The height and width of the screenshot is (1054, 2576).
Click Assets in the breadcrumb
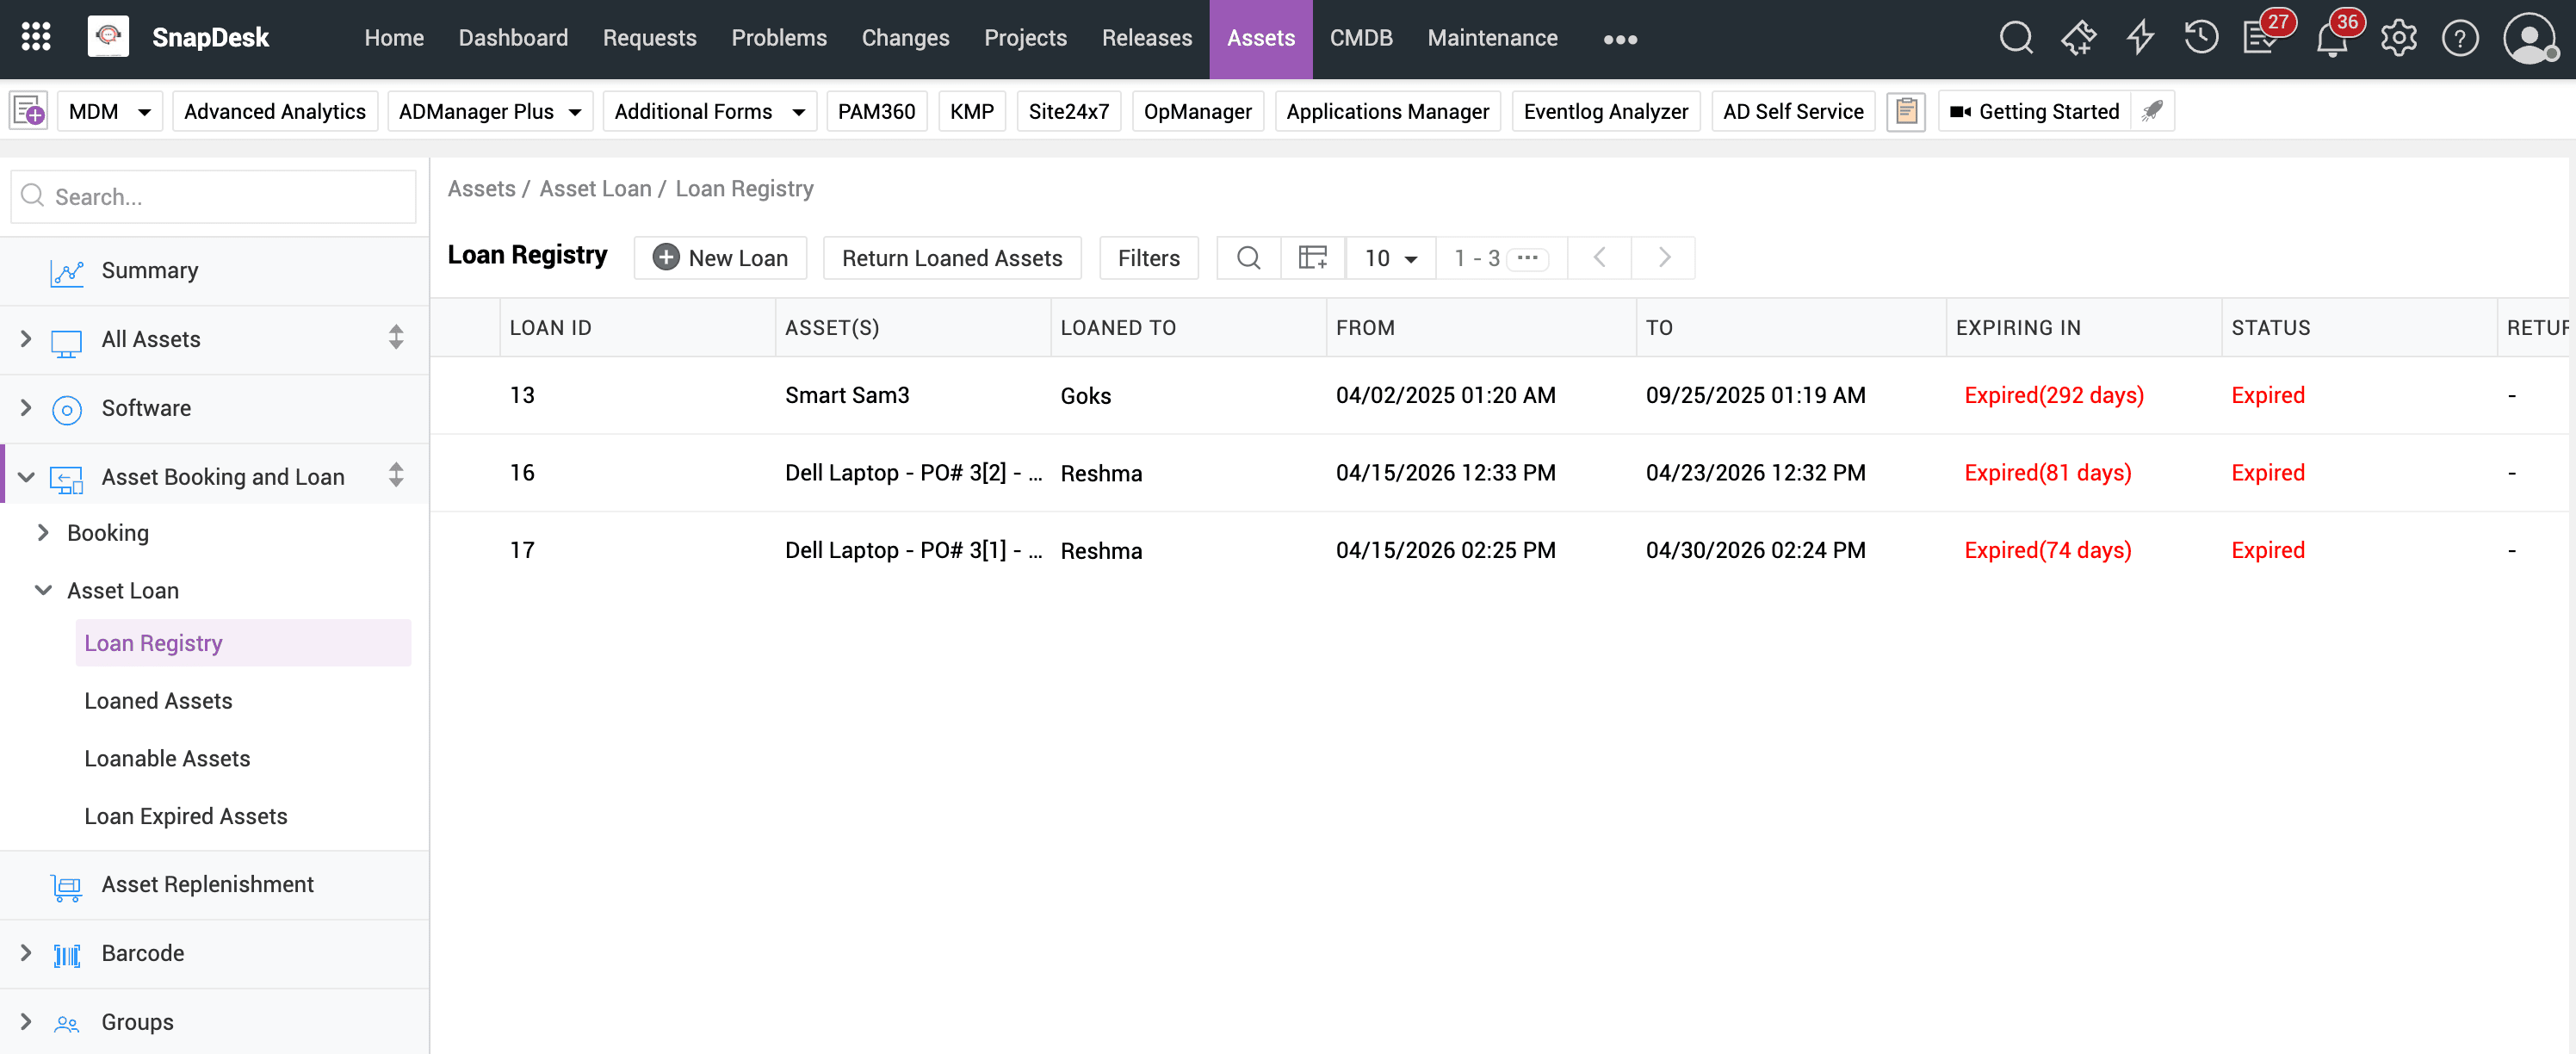point(481,189)
